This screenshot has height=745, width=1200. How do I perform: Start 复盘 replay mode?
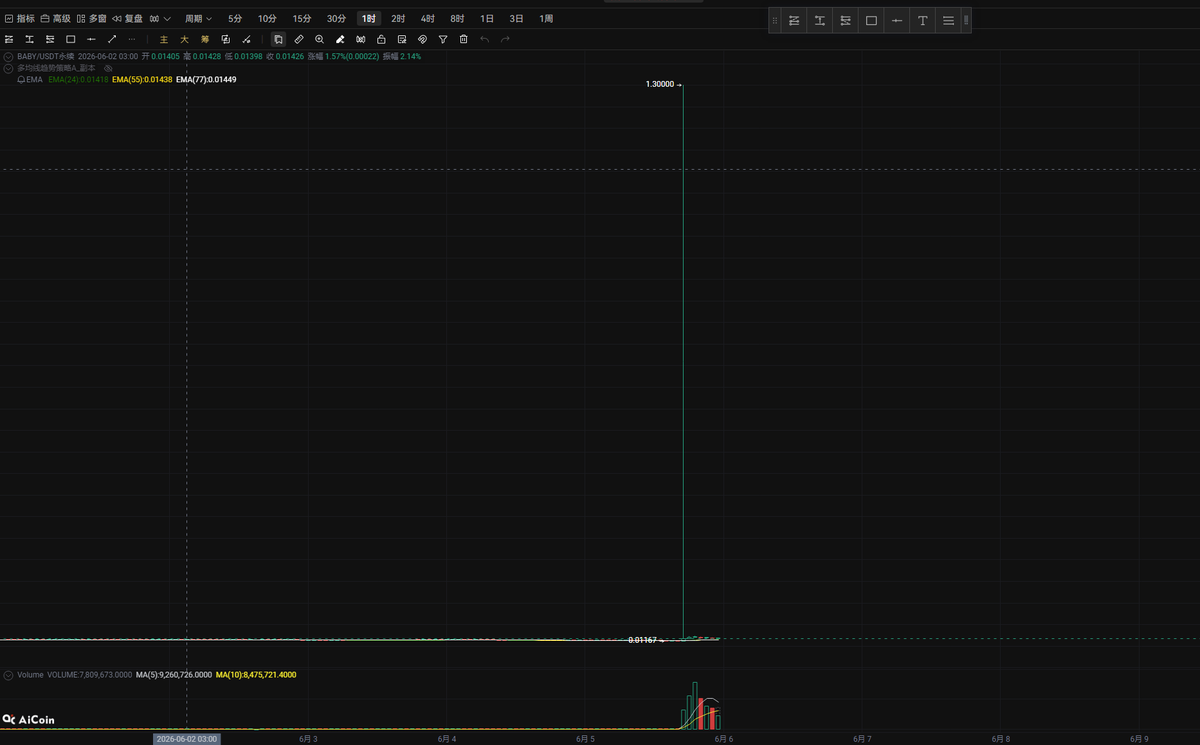tap(128, 19)
